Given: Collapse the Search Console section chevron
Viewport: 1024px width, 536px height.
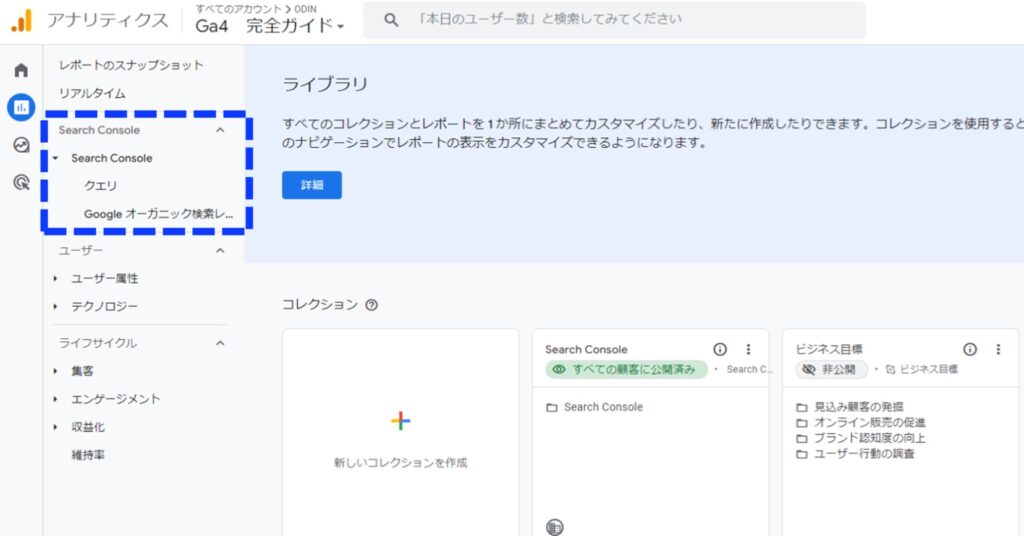Looking at the screenshot, I should pos(220,130).
